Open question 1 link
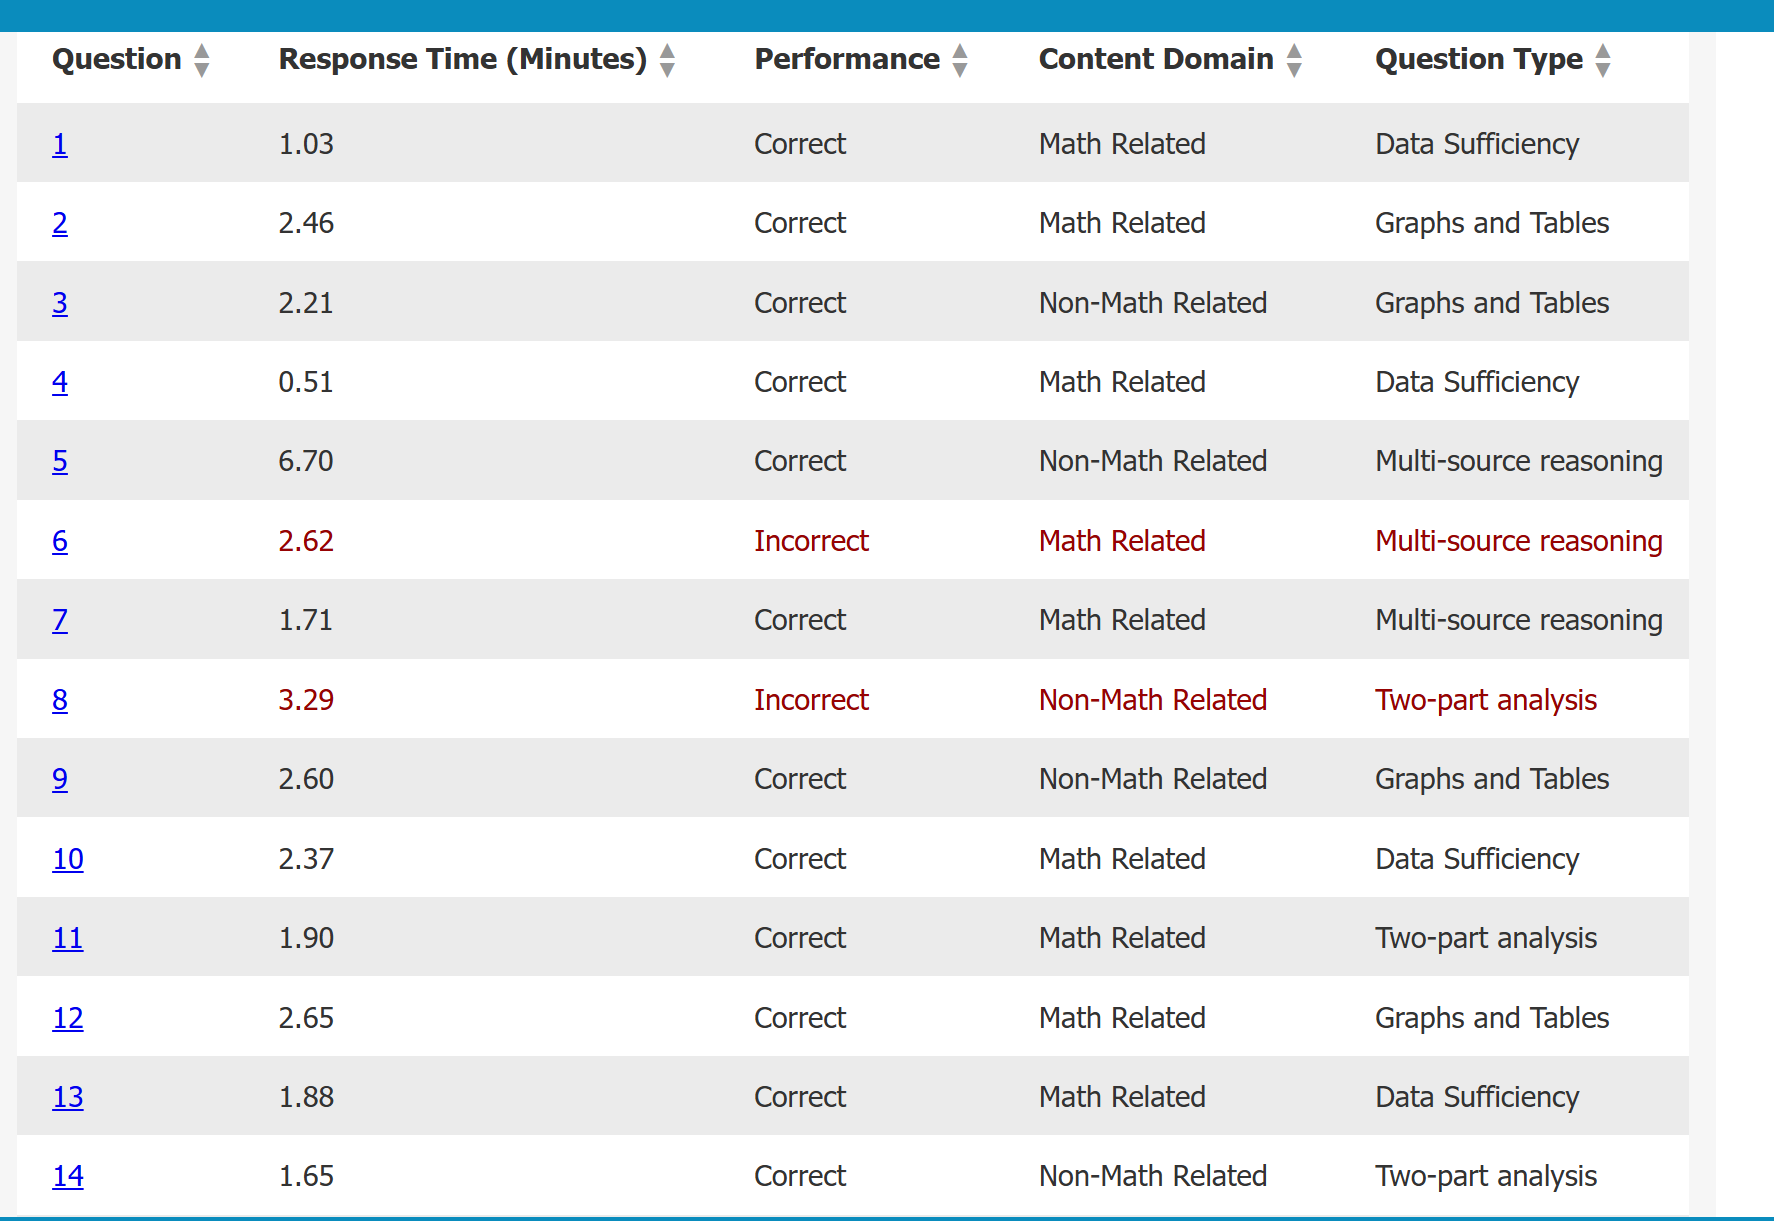The height and width of the screenshot is (1221, 1774). (60, 144)
